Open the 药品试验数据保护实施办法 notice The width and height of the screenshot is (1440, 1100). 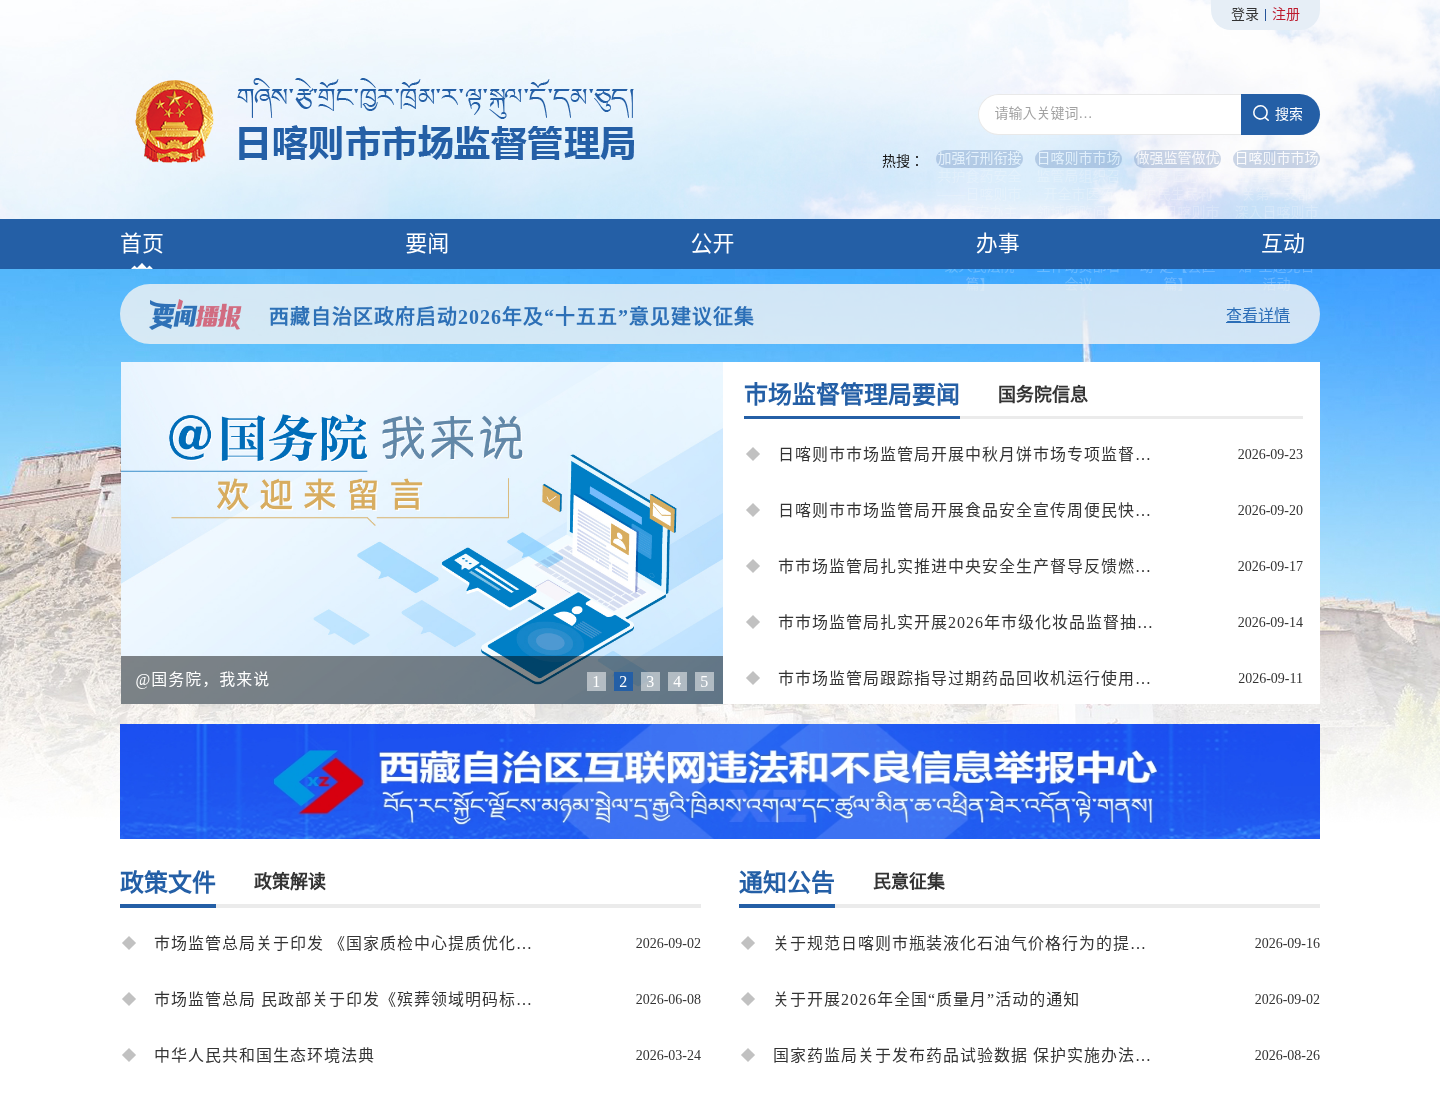pos(962,1055)
